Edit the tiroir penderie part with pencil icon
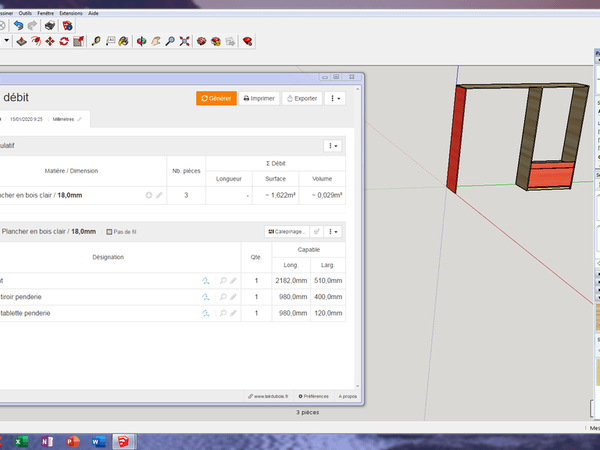 [234, 297]
